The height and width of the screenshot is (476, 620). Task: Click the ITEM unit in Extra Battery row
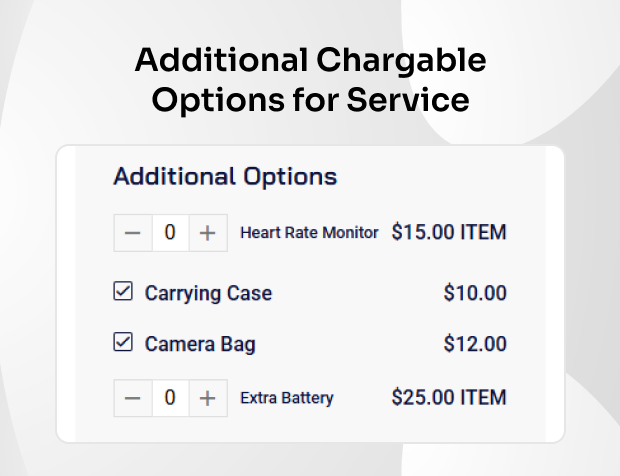tap(483, 398)
